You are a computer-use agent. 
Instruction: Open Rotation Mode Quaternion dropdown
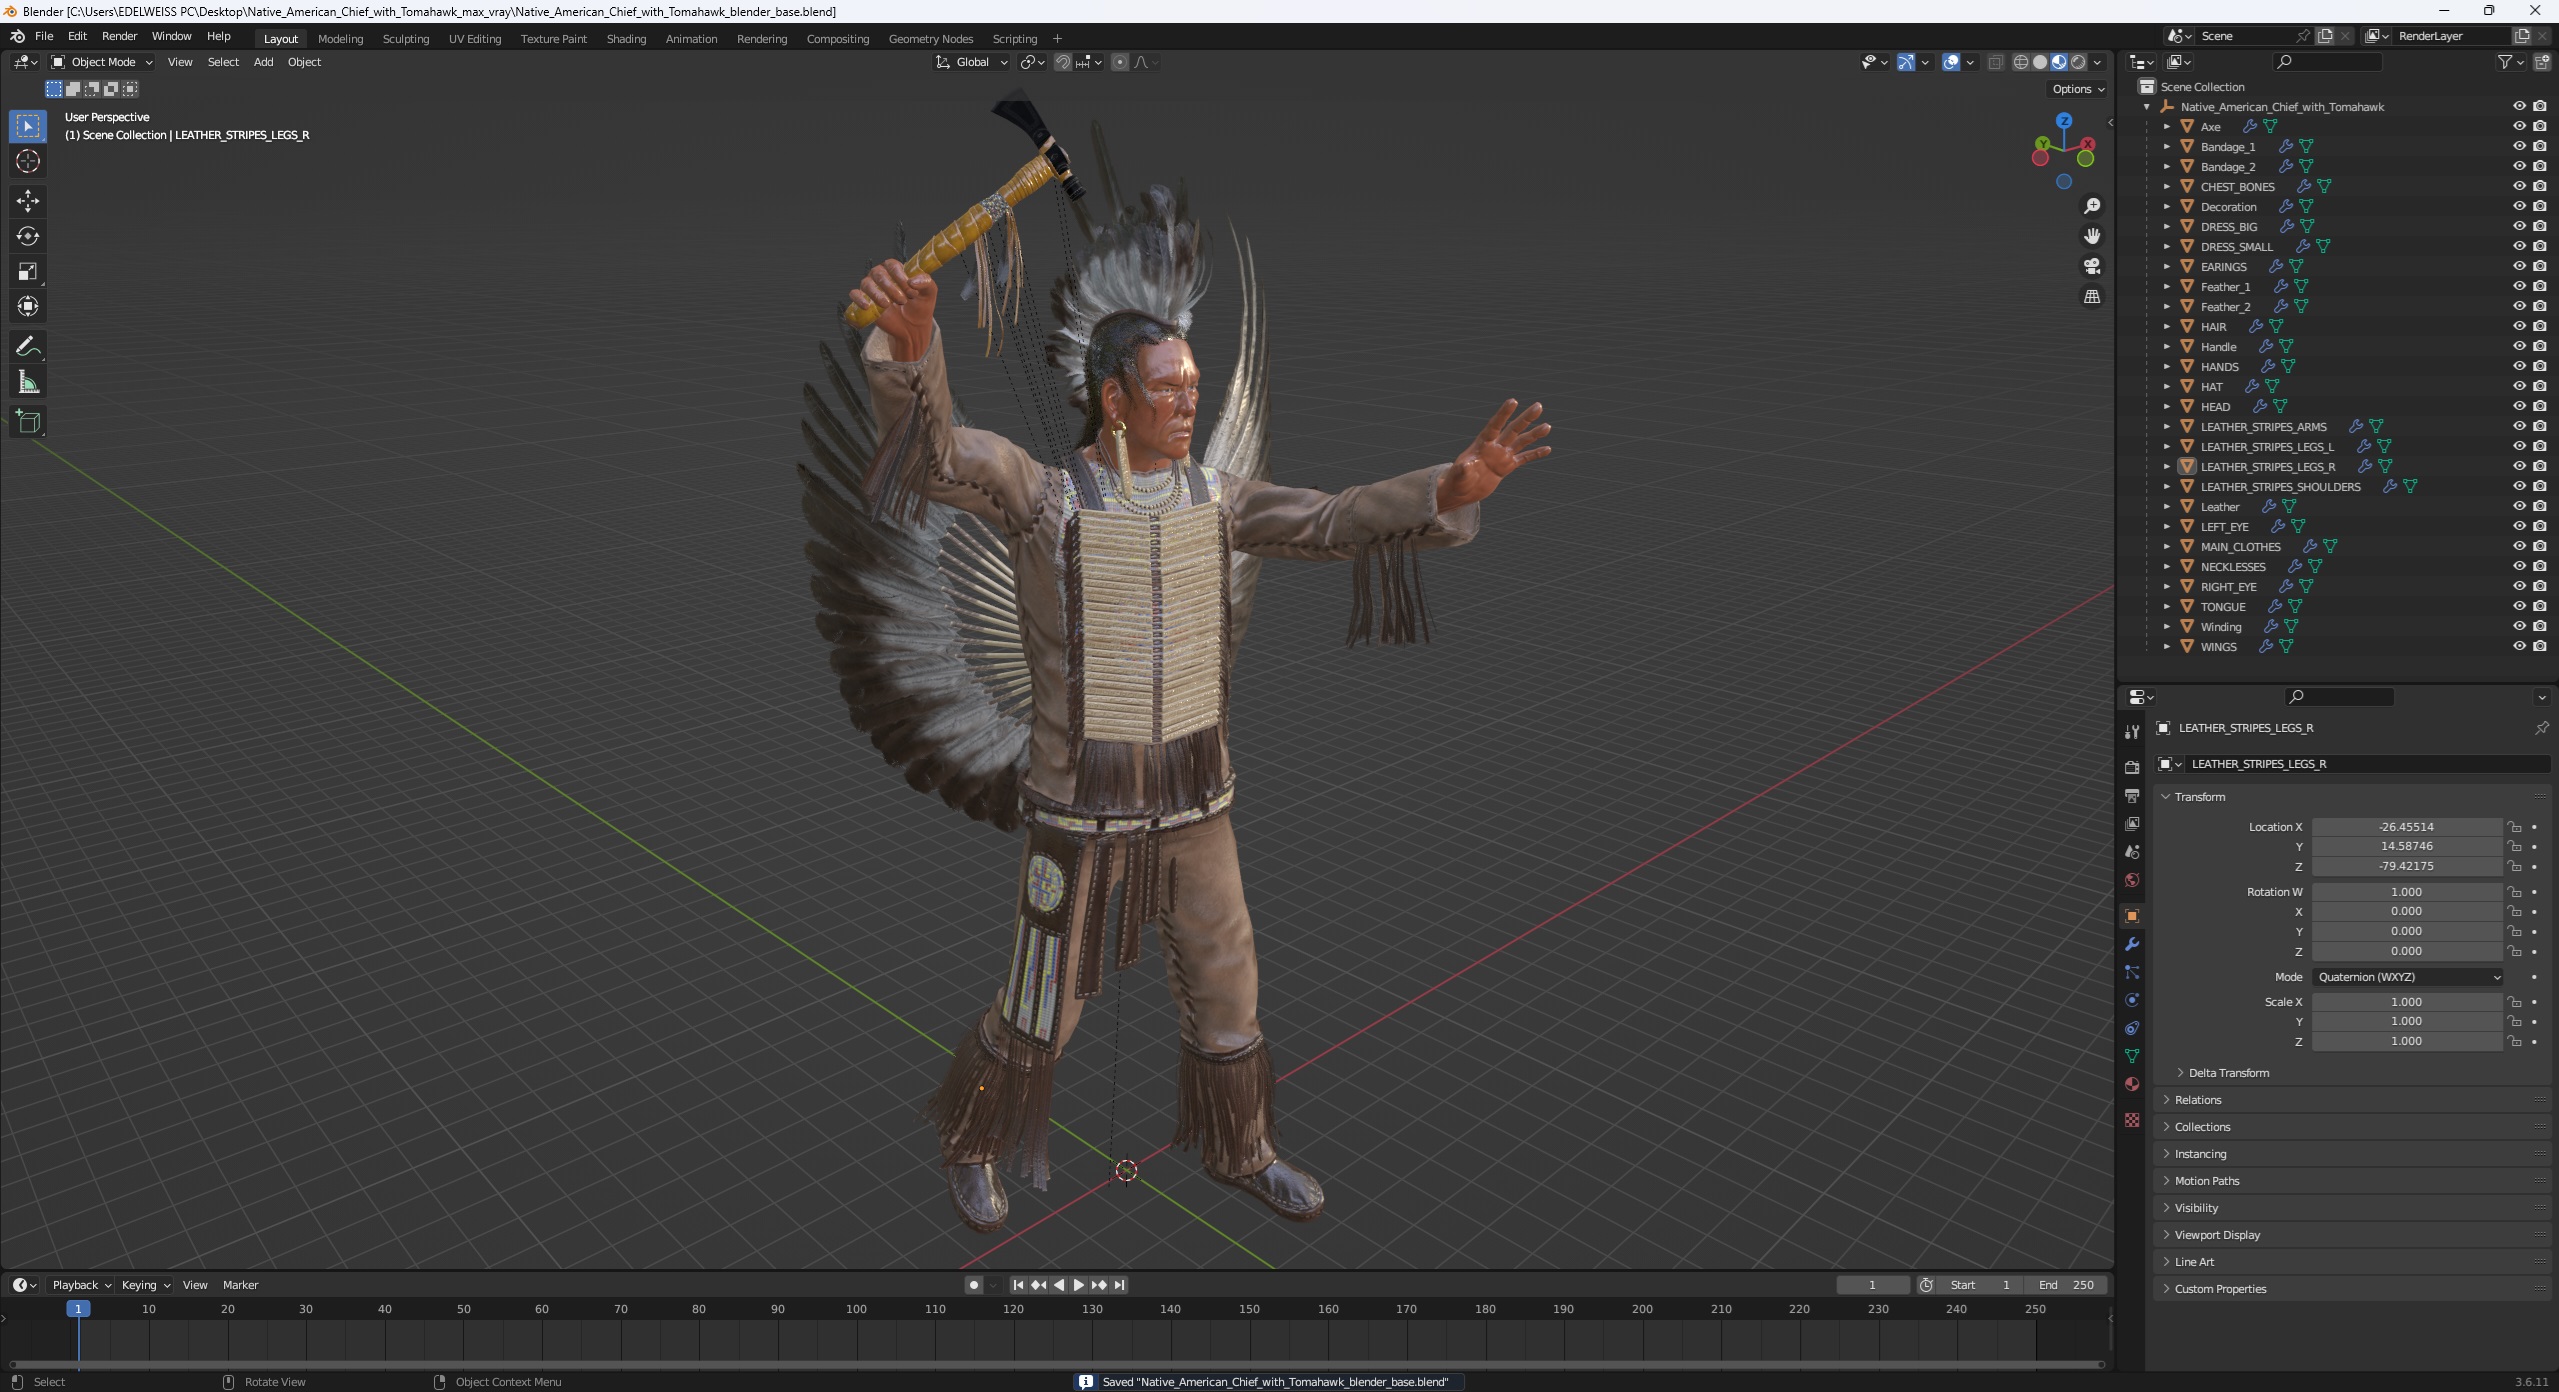pos(2407,977)
